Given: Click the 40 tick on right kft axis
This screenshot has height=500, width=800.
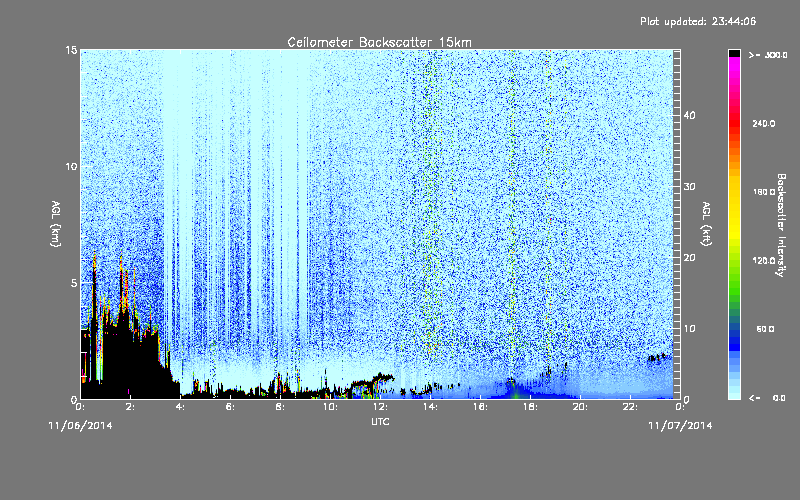Looking at the screenshot, I should pos(689,116).
